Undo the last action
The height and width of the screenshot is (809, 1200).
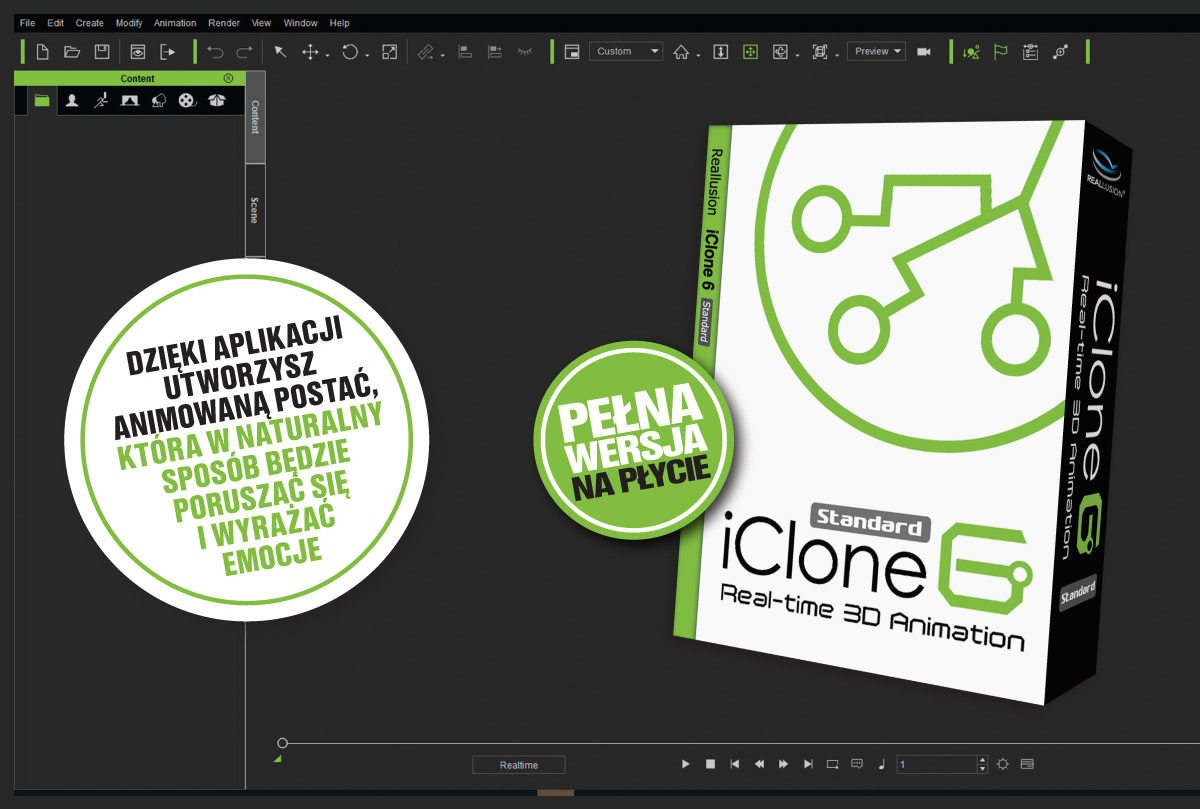215,52
